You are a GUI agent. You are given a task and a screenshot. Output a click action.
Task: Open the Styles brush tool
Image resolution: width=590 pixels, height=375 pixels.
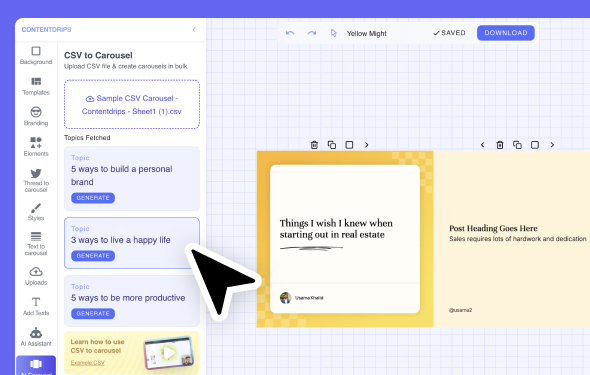pyautogui.click(x=36, y=212)
